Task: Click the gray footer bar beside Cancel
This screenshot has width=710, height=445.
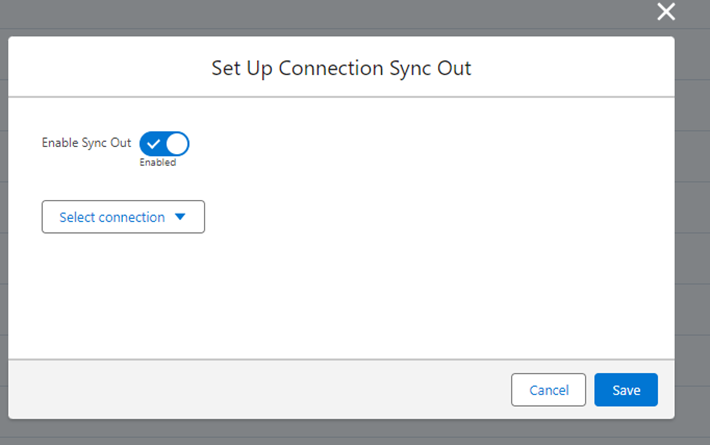Action: pyautogui.click(x=258, y=389)
